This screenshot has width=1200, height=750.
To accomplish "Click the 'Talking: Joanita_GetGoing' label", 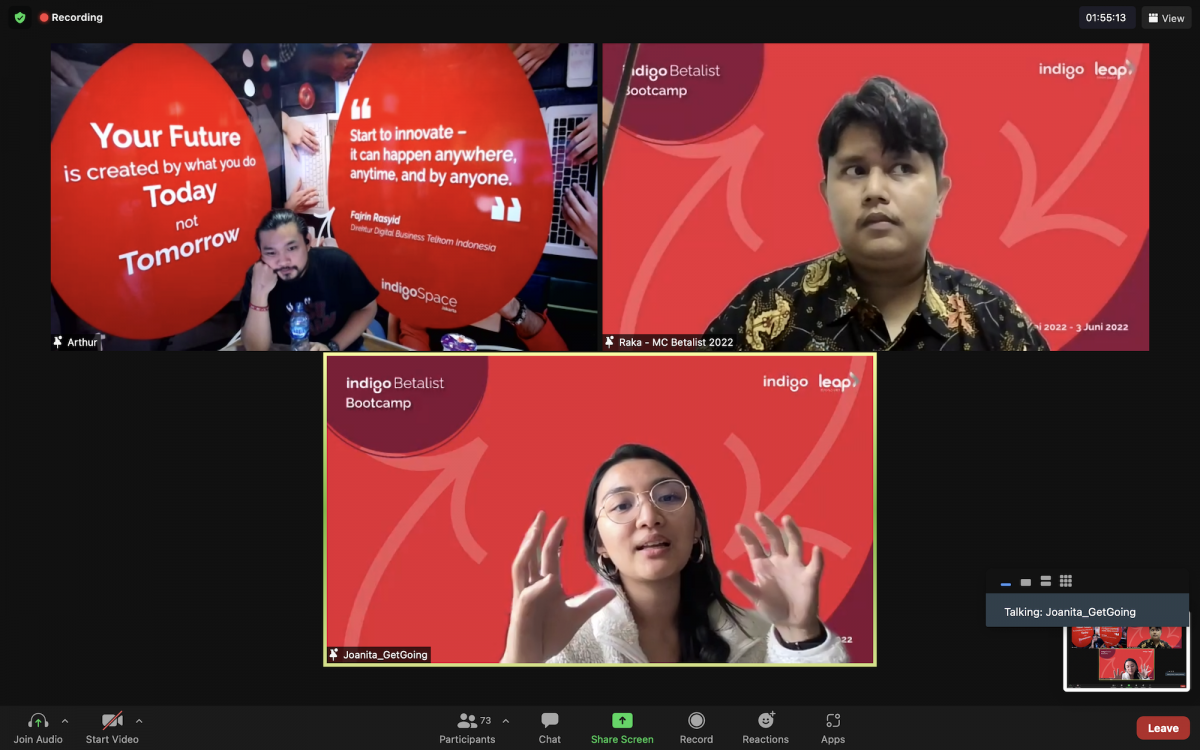I will click(x=1070, y=612).
